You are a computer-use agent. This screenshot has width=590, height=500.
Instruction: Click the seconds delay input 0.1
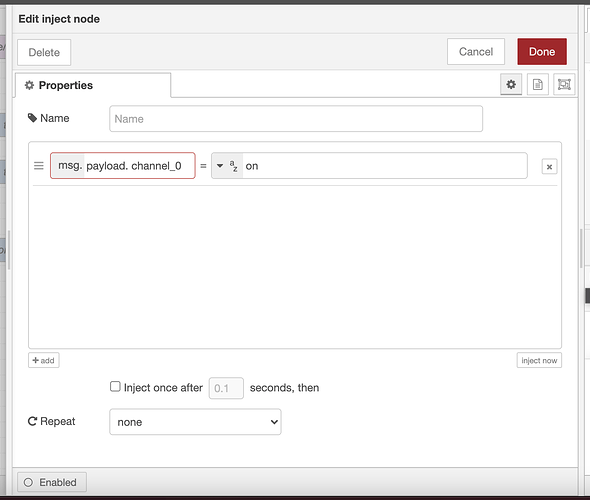click(x=226, y=388)
